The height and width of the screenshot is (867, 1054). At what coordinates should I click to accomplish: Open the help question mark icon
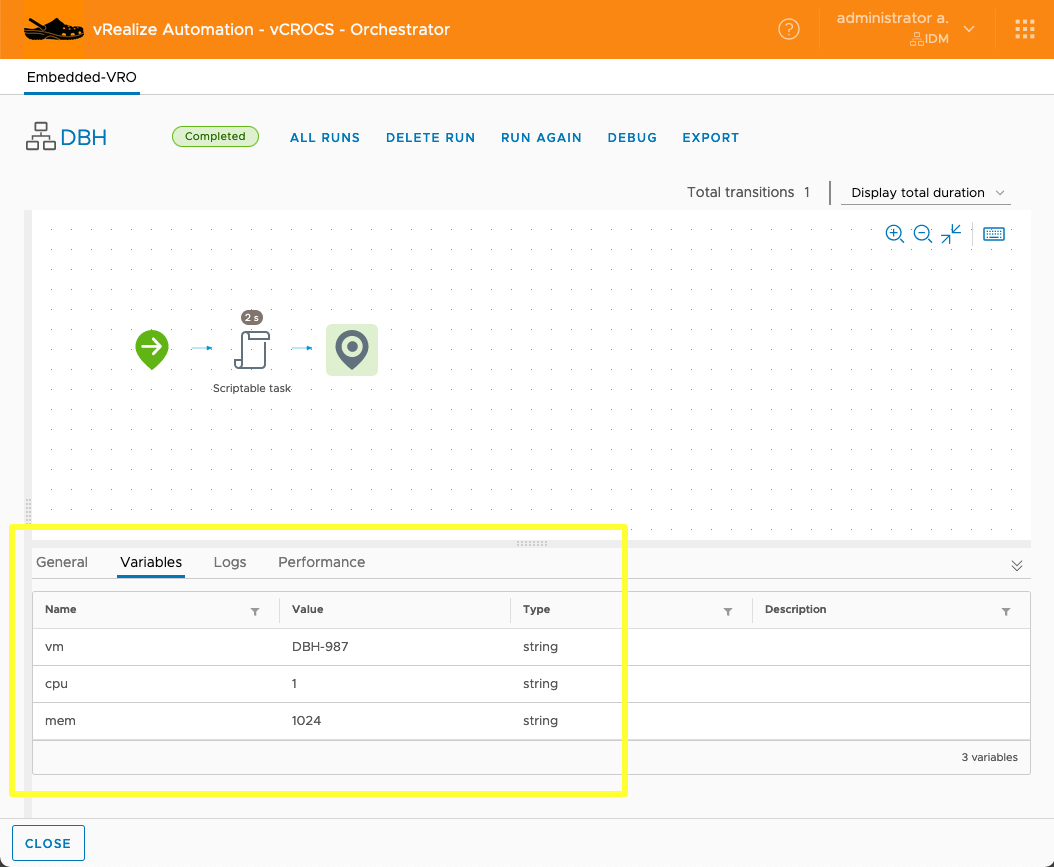pyautogui.click(x=789, y=29)
